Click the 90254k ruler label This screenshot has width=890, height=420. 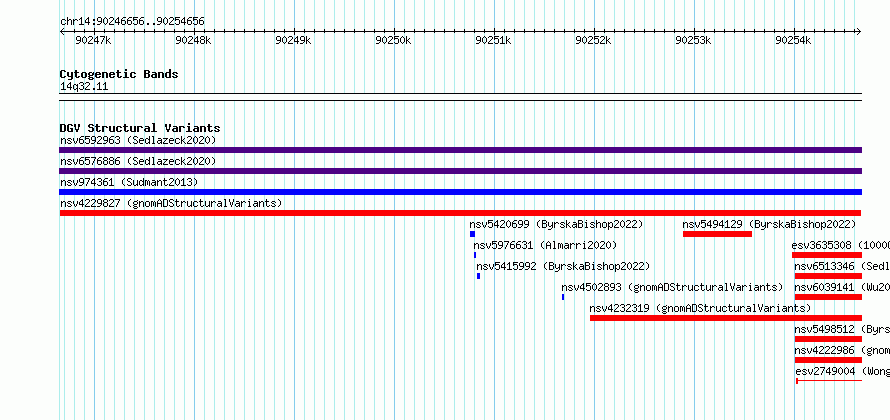click(794, 40)
